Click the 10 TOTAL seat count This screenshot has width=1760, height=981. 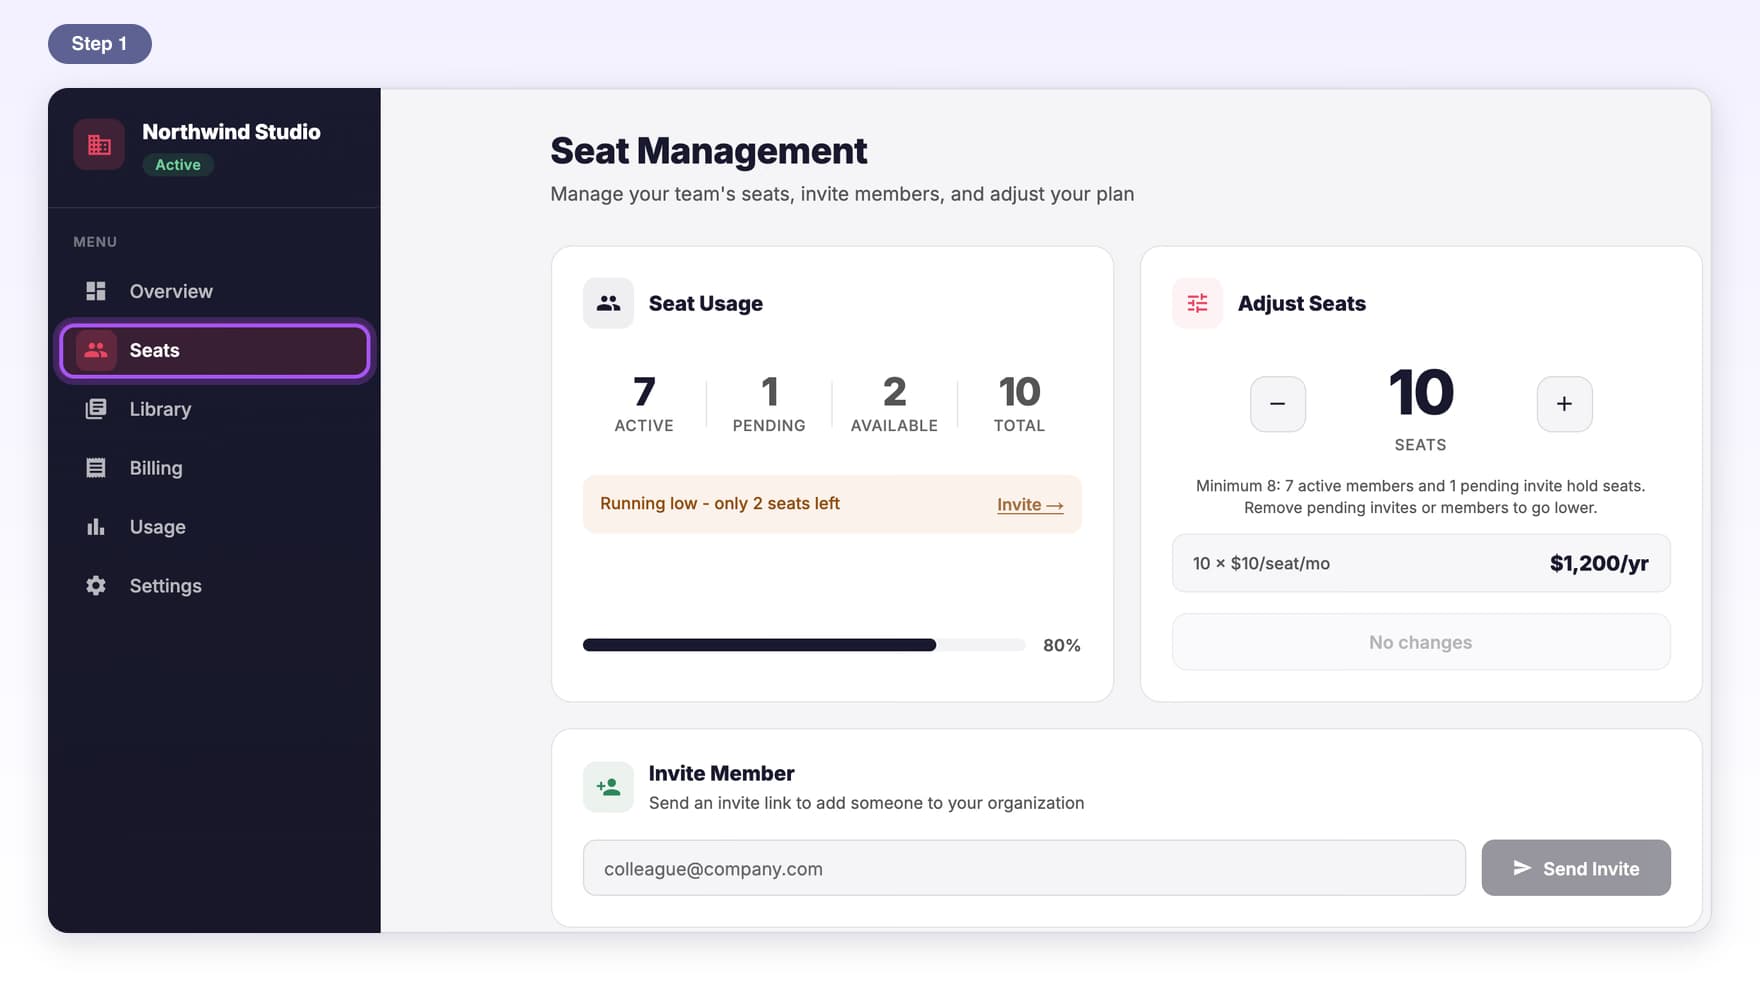click(1019, 404)
